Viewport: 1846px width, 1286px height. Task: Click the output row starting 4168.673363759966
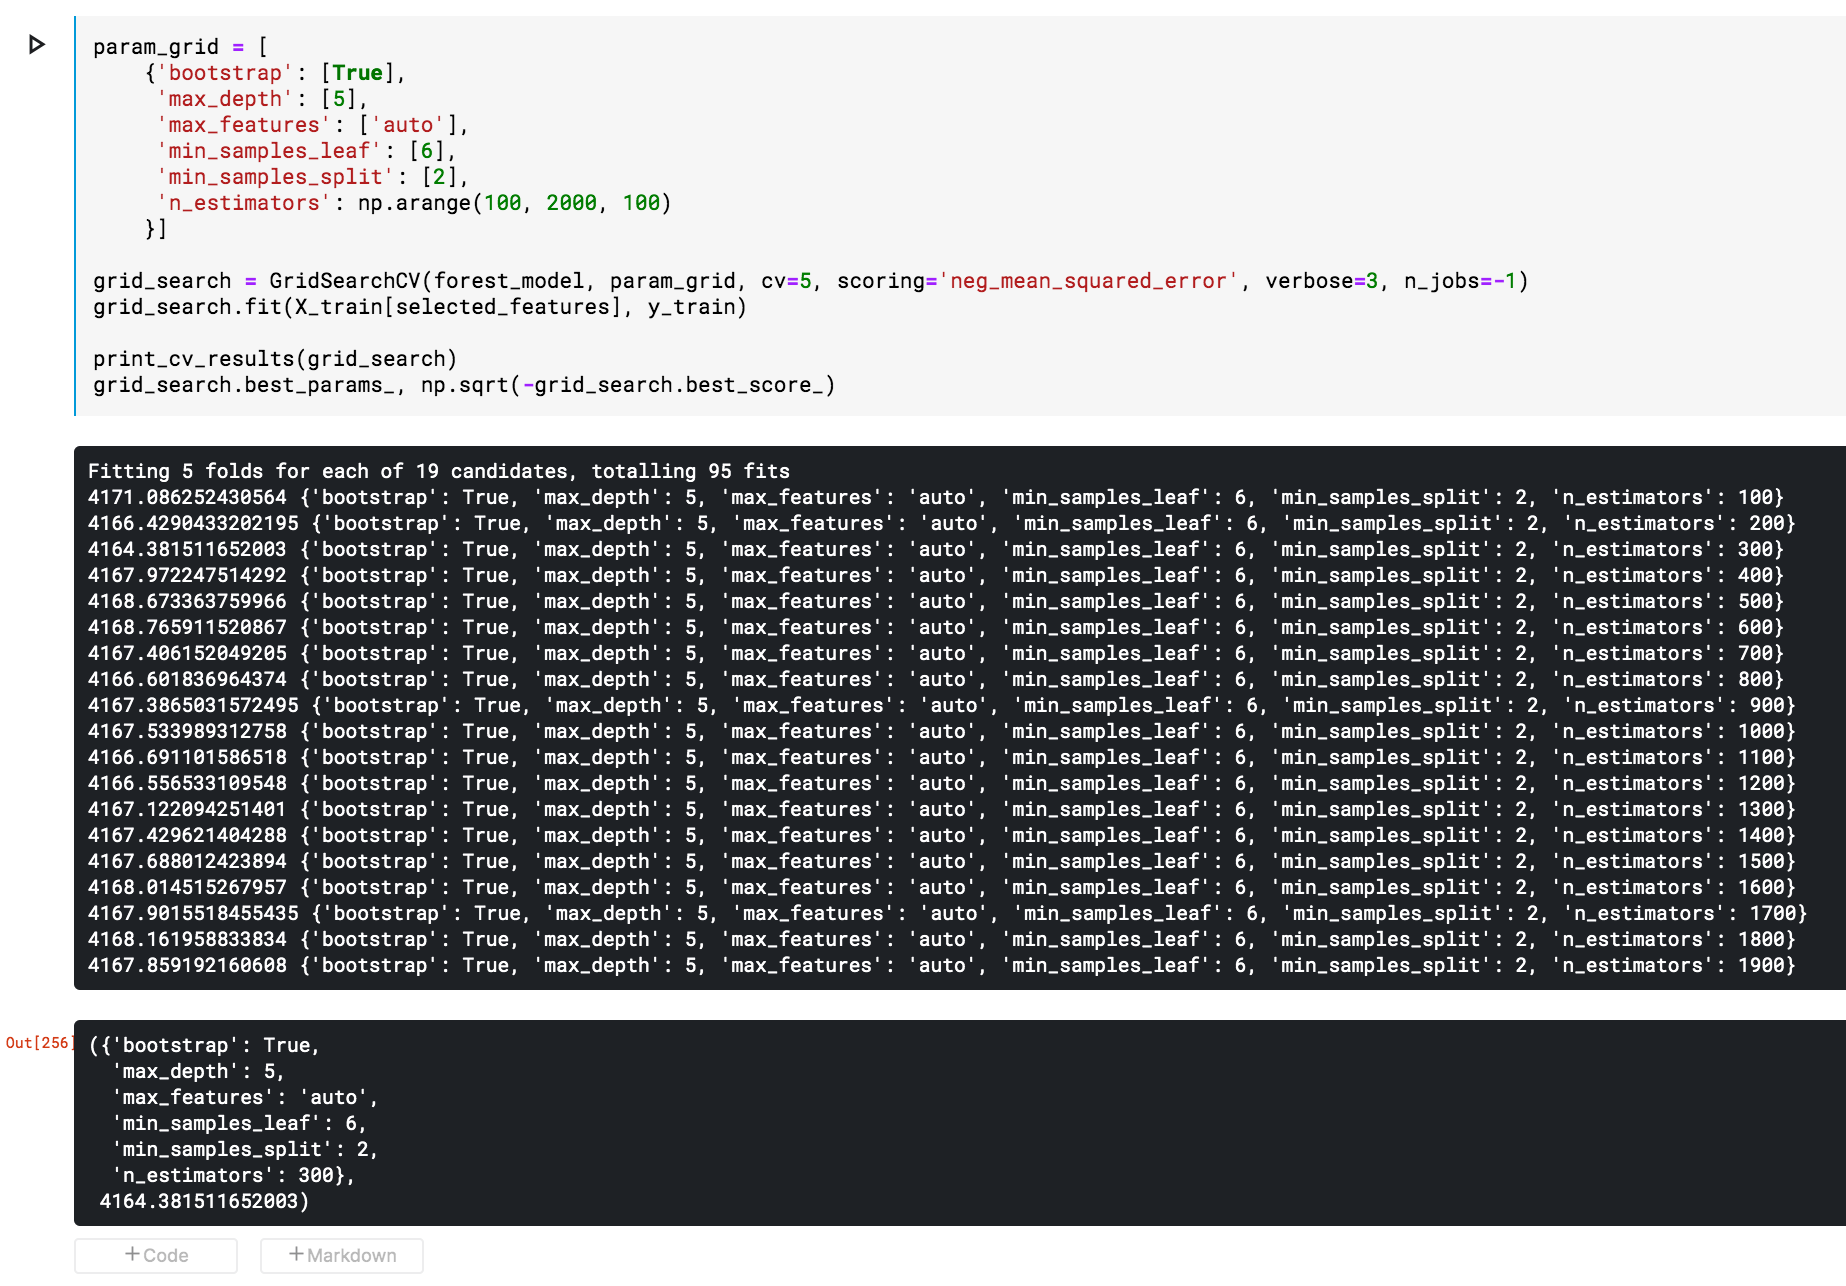pos(936,601)
